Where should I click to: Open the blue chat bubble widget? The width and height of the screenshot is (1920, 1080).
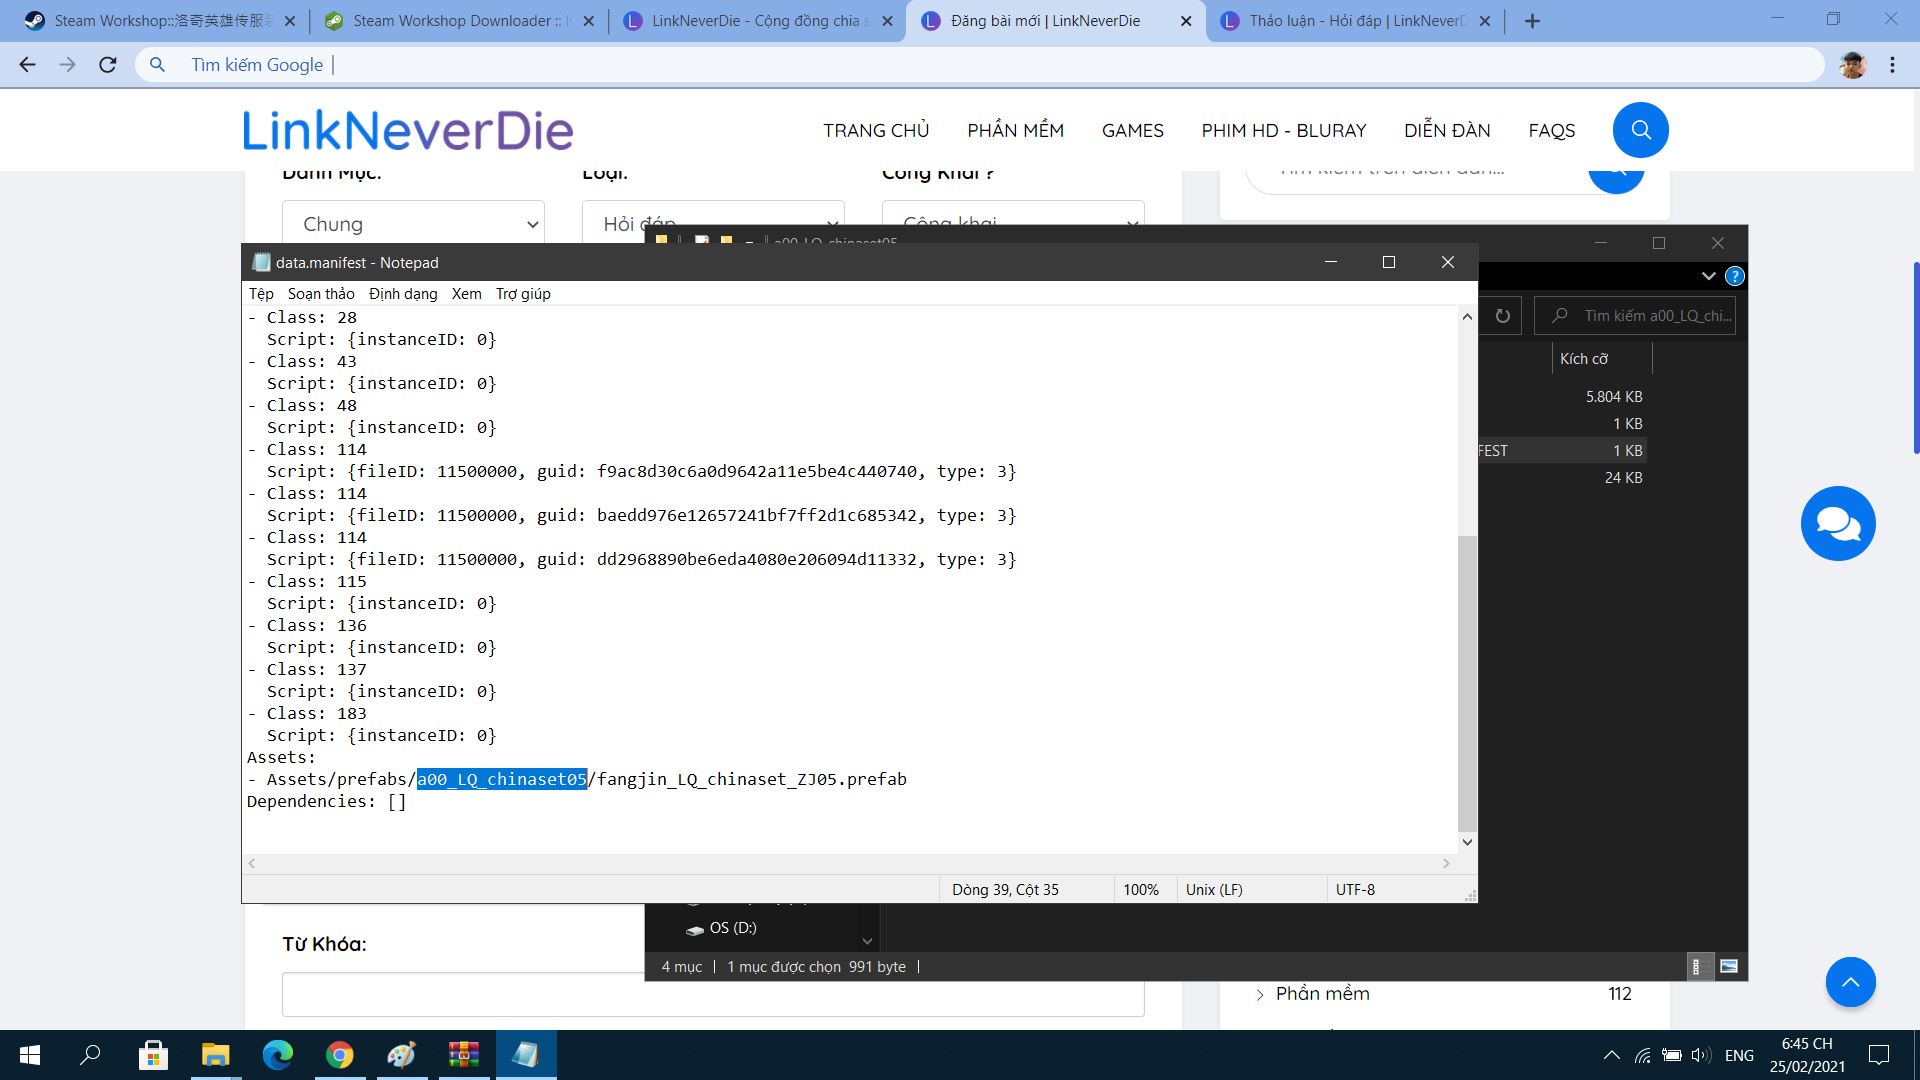(1837, 523)
